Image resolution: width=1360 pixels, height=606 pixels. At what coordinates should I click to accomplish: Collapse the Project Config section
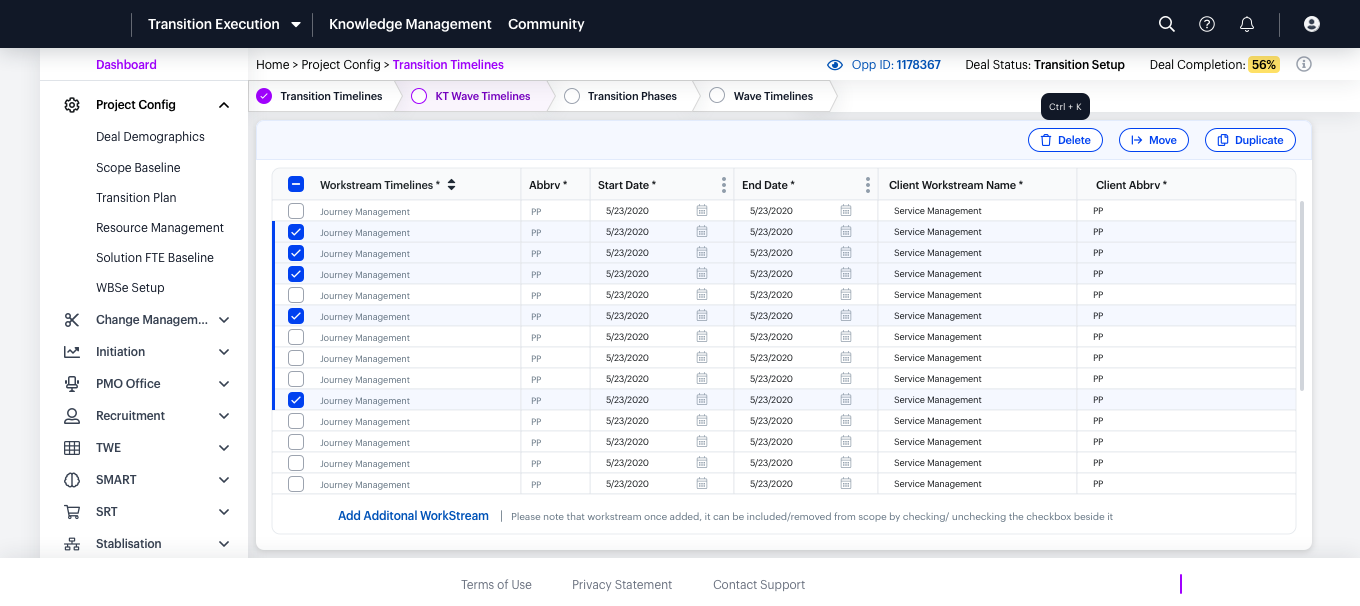coord(224,105)
